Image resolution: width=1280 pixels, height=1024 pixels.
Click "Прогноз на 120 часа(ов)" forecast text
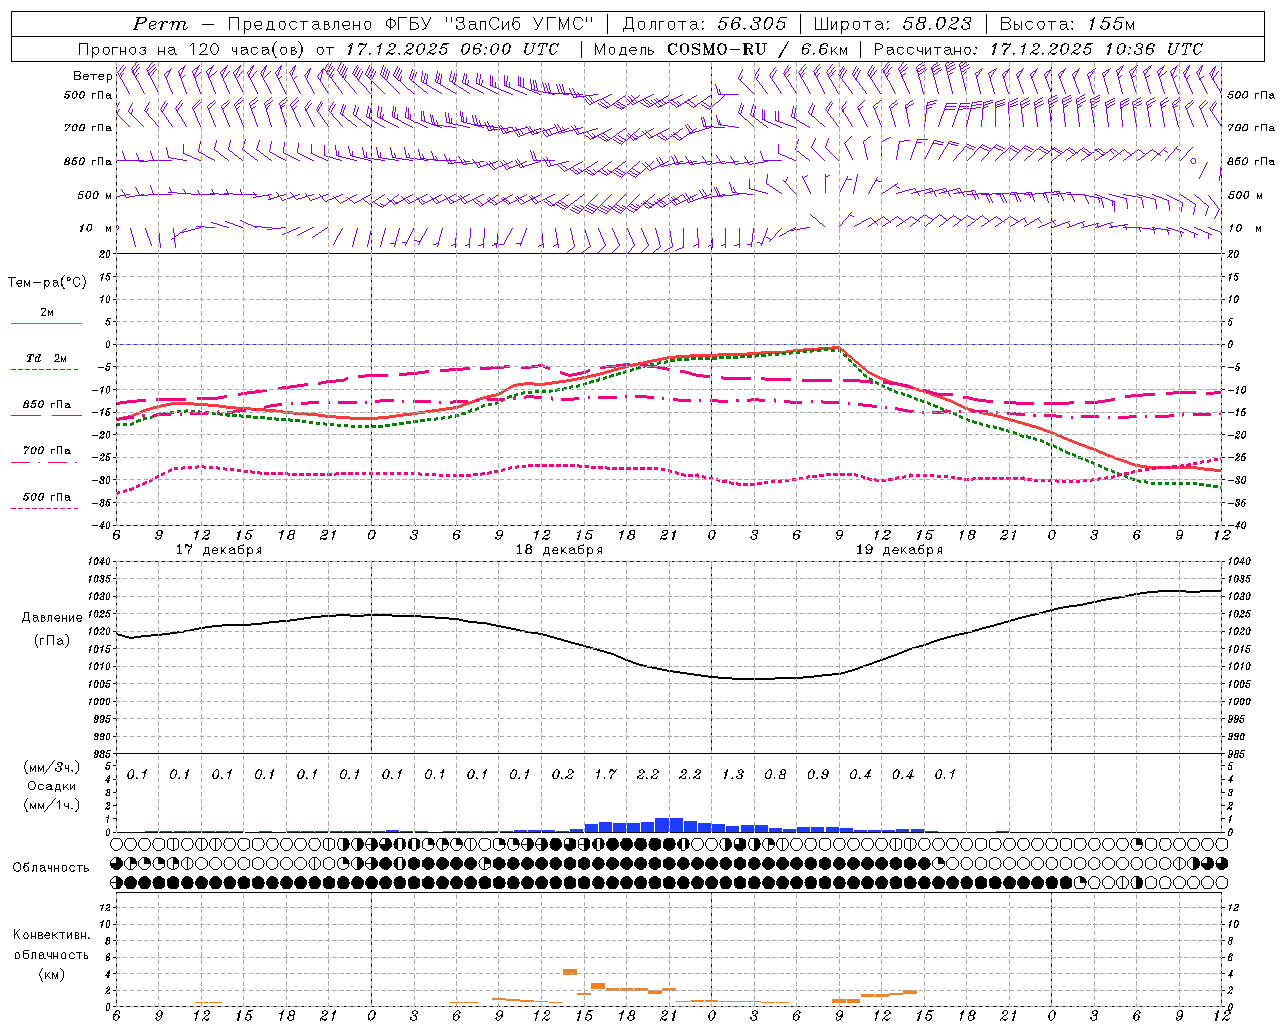point(192,49)
